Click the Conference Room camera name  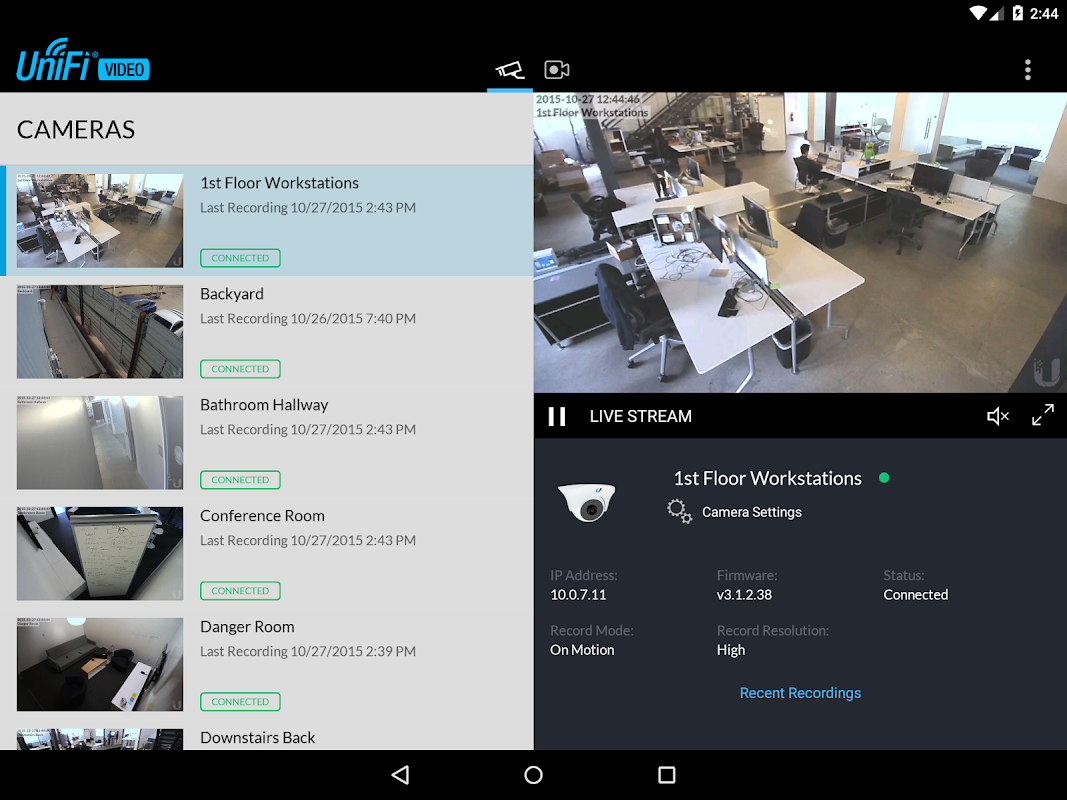coord(262,516)
